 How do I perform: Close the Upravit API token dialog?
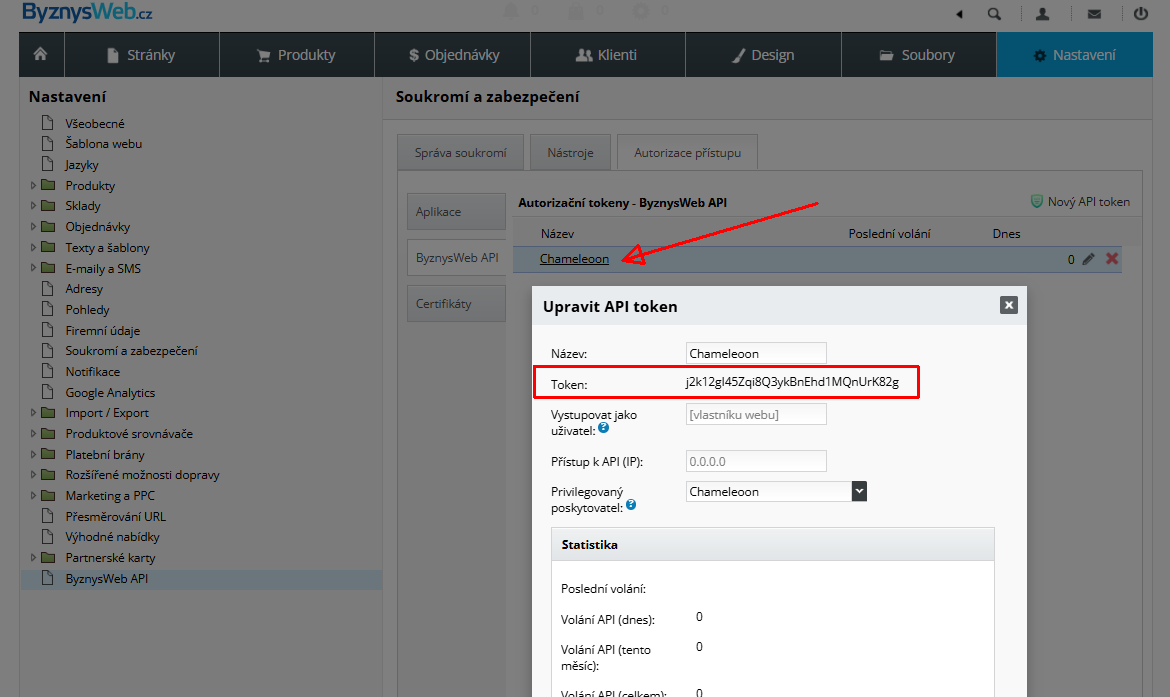pyautogui.click(x=1008, y=305)
